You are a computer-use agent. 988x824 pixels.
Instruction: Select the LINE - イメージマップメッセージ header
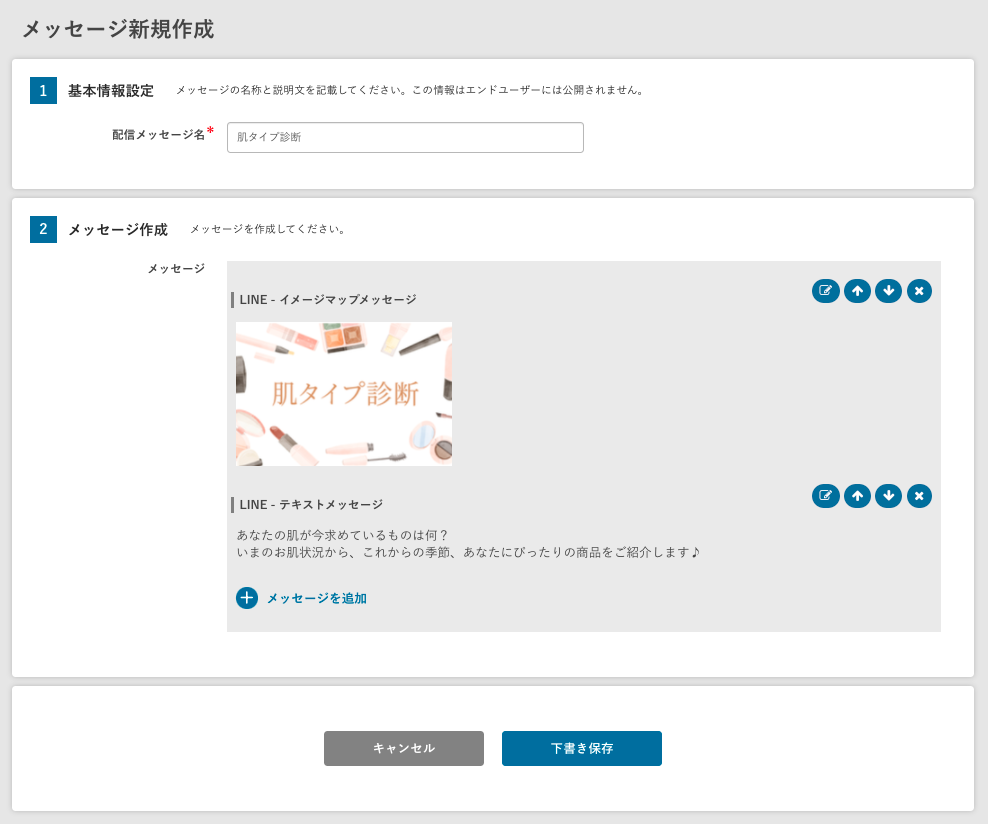pos(328,300)
